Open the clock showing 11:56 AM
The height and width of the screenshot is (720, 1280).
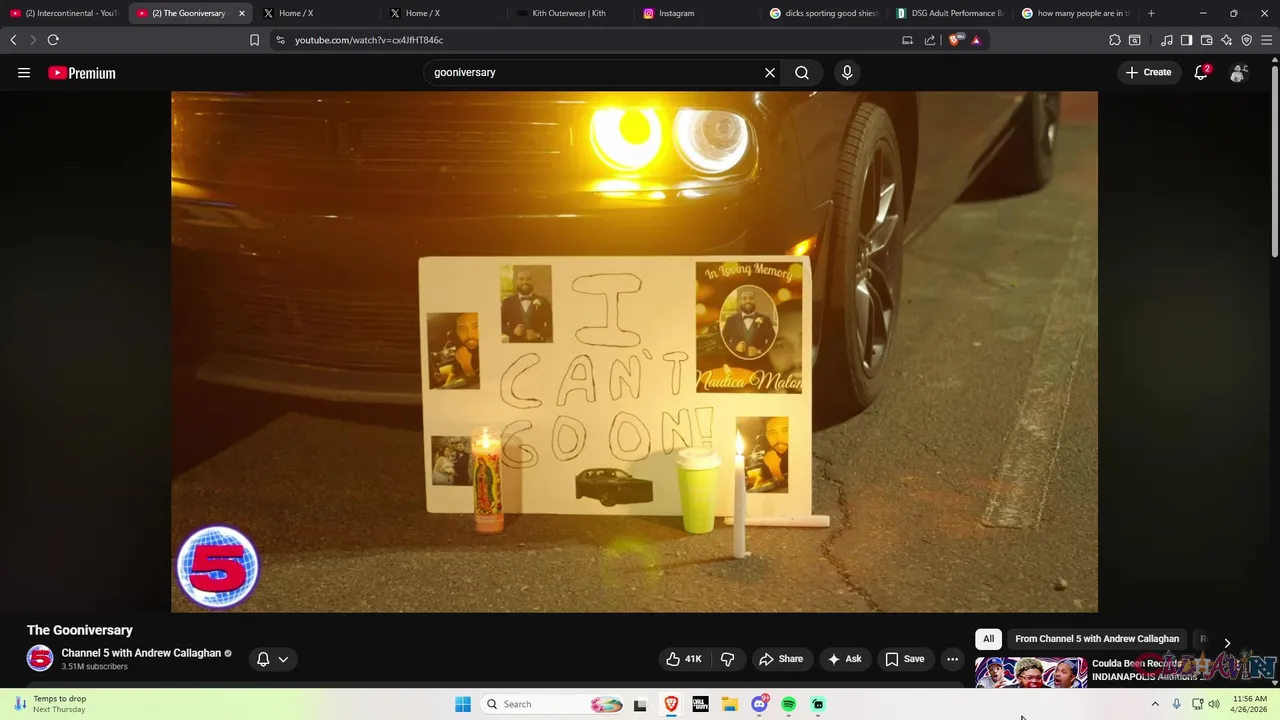point(1250,704)
